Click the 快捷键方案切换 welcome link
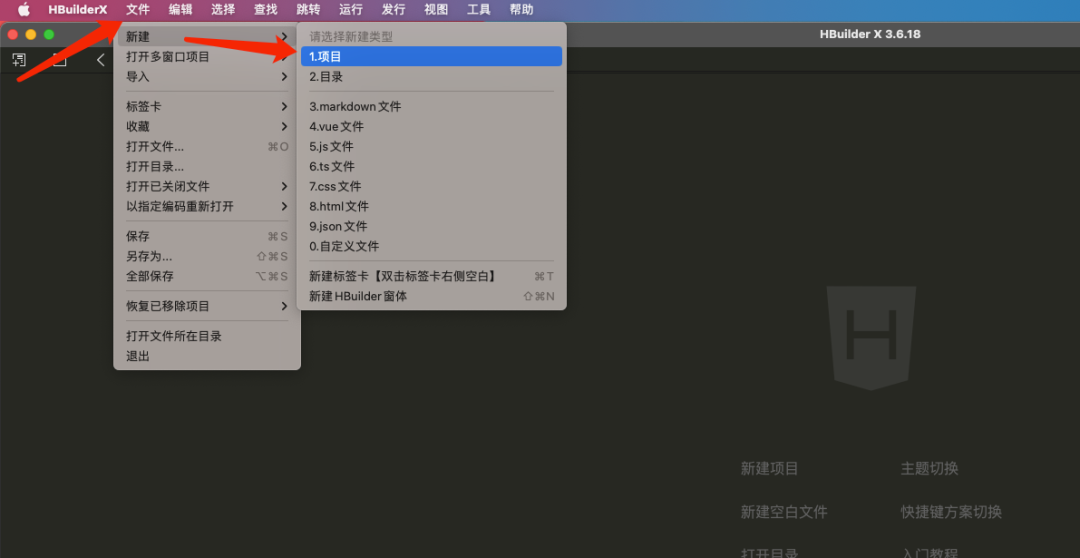 [951, 513]
